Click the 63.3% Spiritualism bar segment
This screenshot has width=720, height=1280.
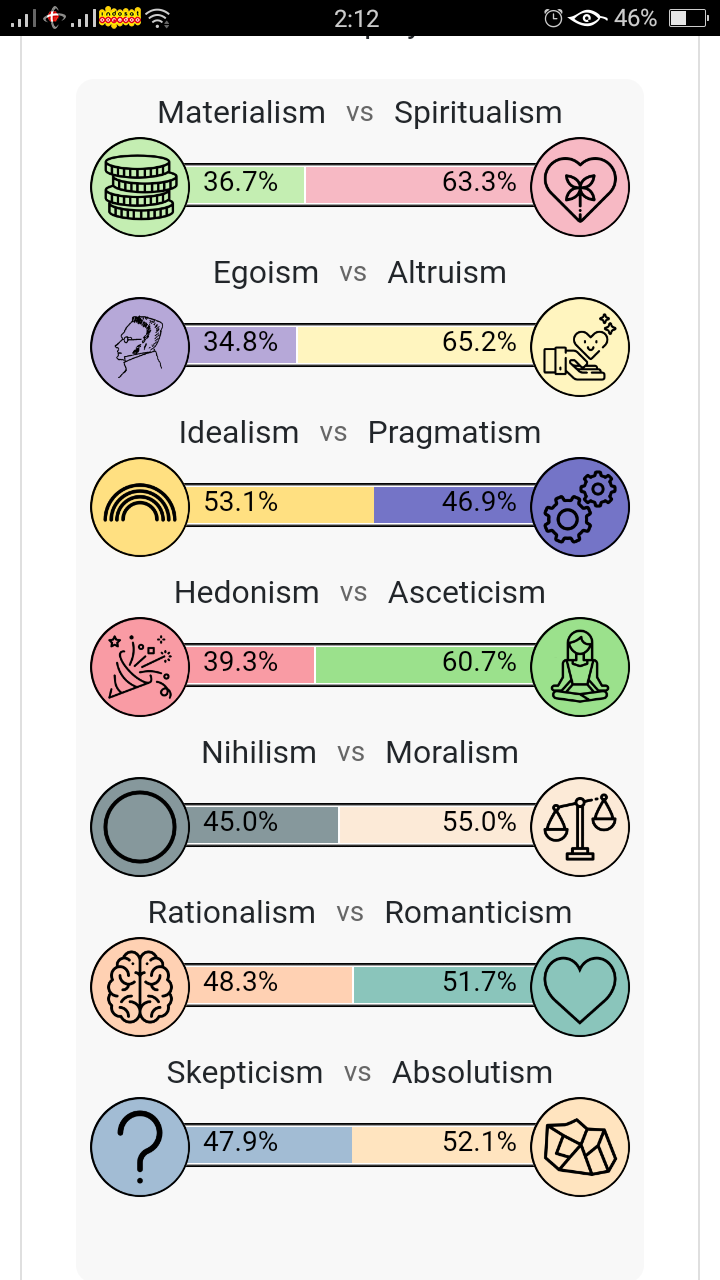(420, 186)
